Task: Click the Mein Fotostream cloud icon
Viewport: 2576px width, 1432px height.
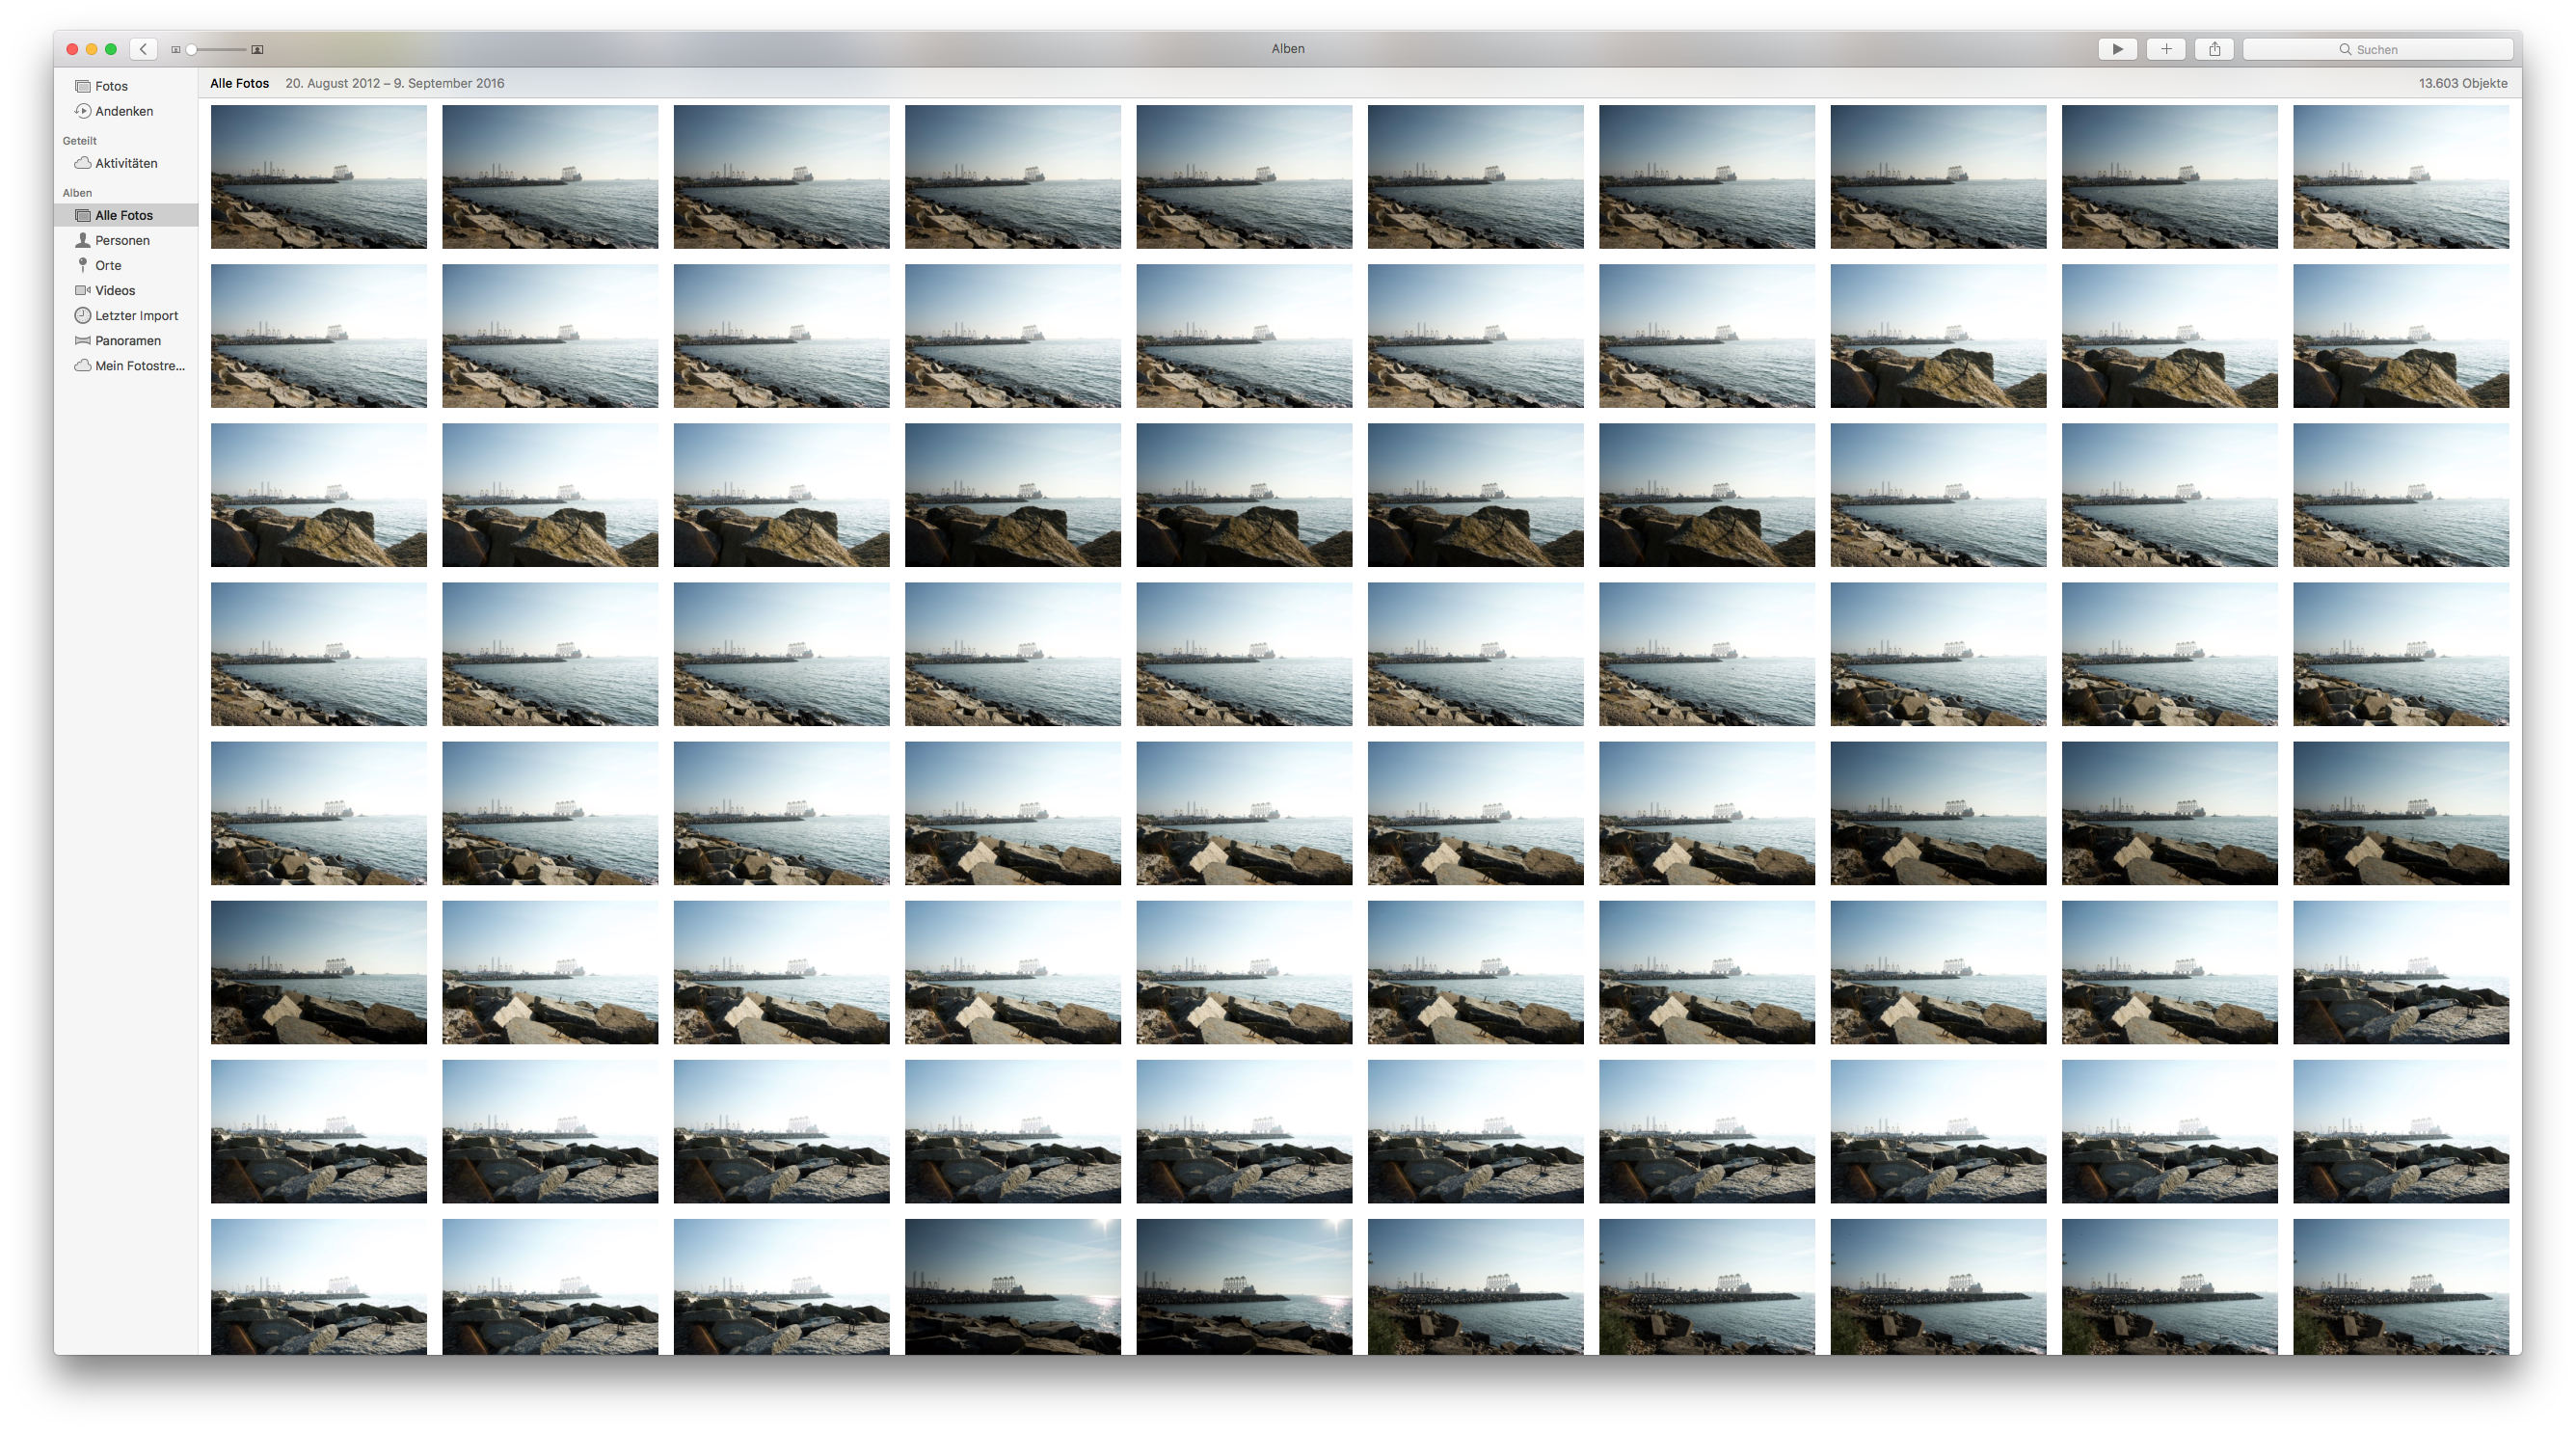Action: pos(83,366)
